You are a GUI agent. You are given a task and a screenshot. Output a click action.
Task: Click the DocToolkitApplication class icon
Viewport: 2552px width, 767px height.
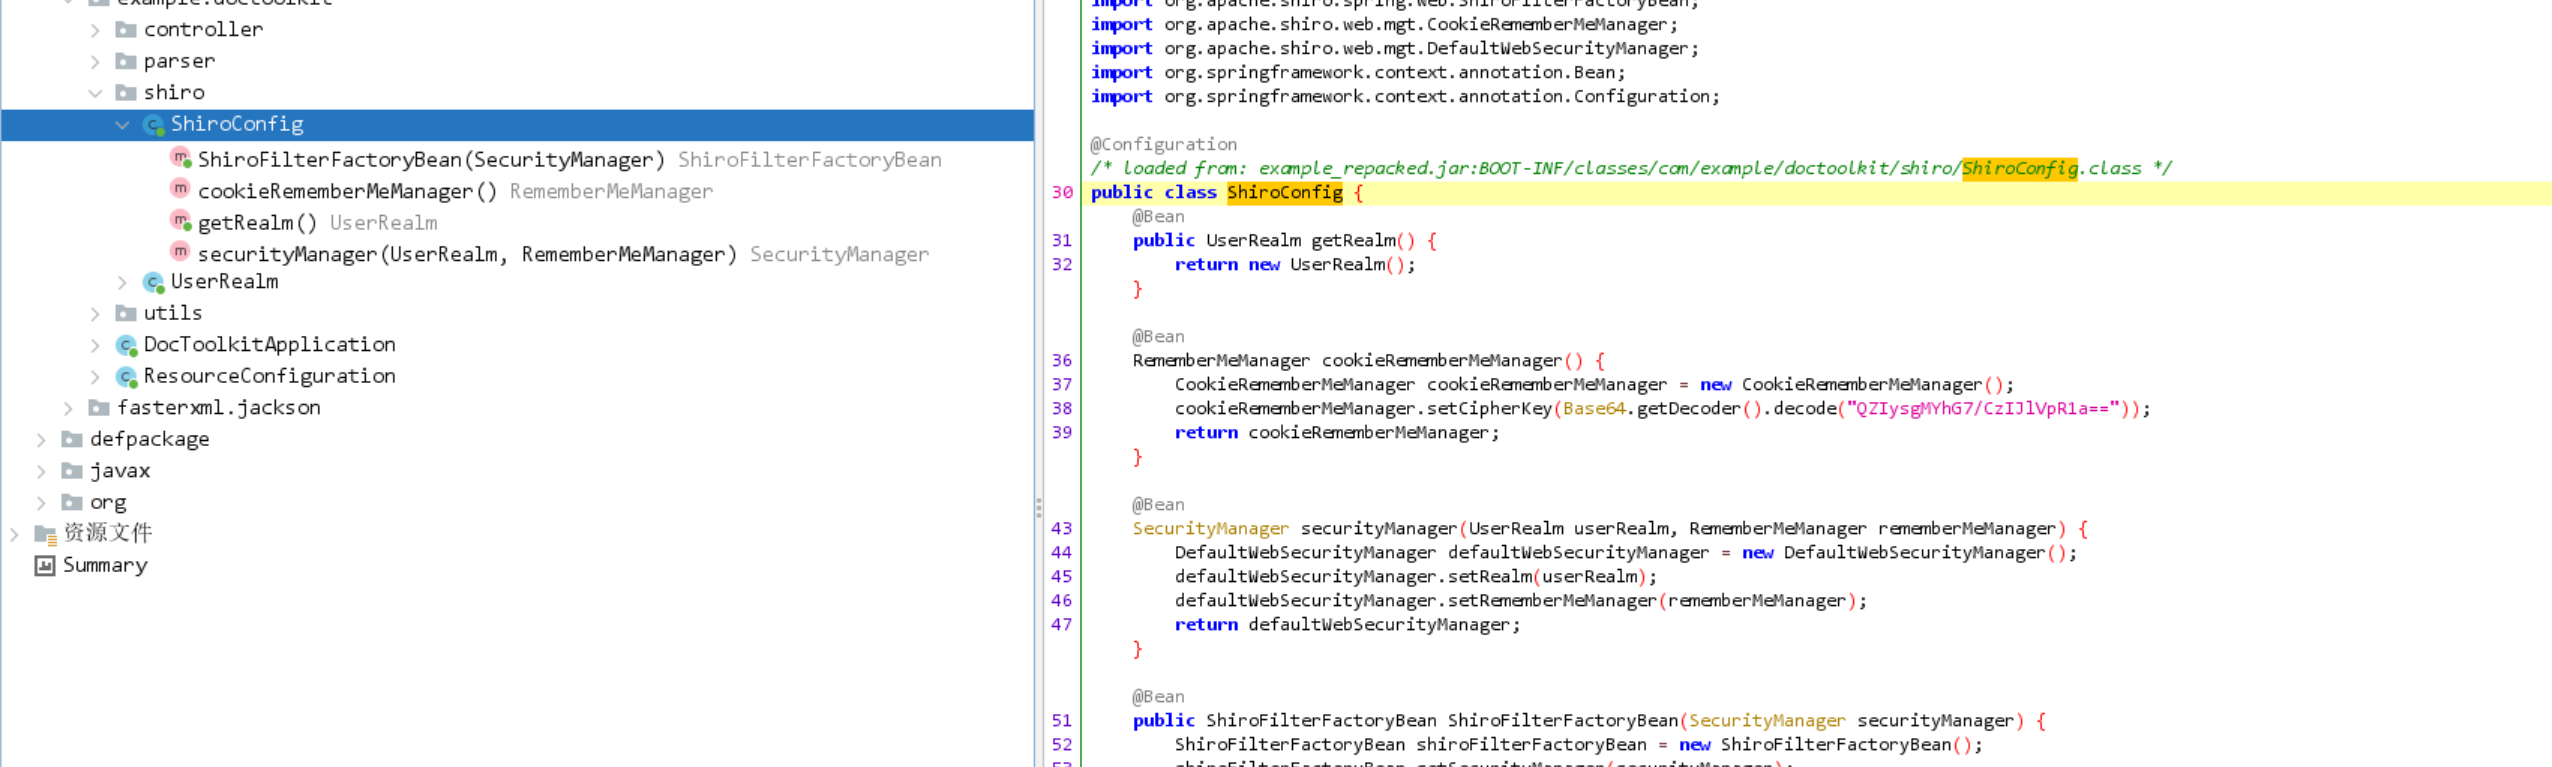126,346
